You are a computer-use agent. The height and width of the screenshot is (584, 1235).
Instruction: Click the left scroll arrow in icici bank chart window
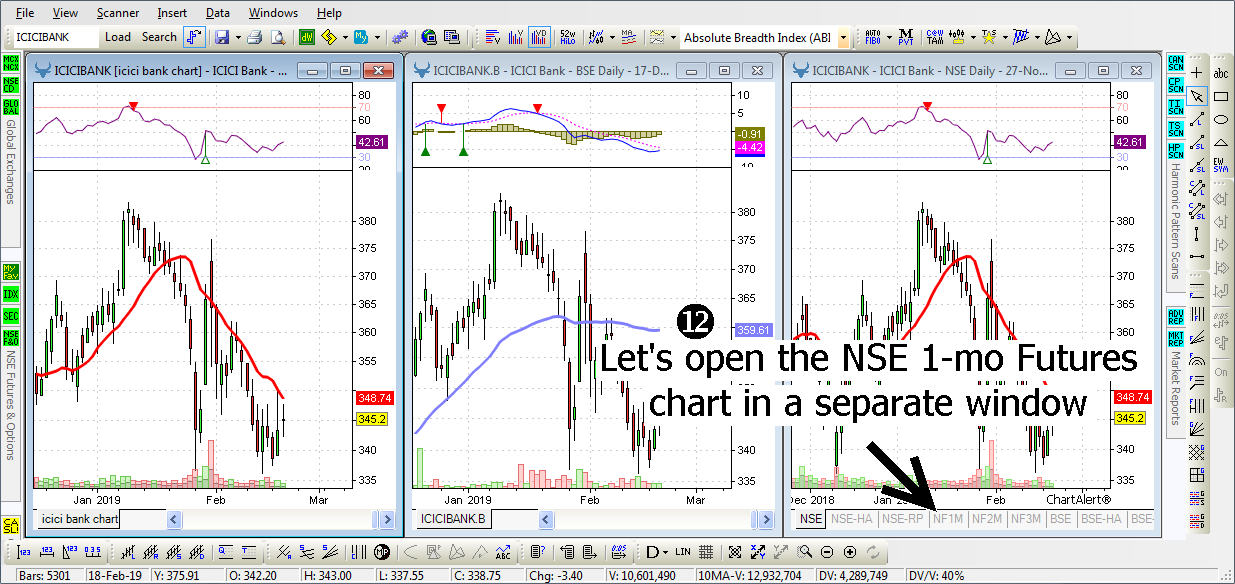click(x=174, y=519)
